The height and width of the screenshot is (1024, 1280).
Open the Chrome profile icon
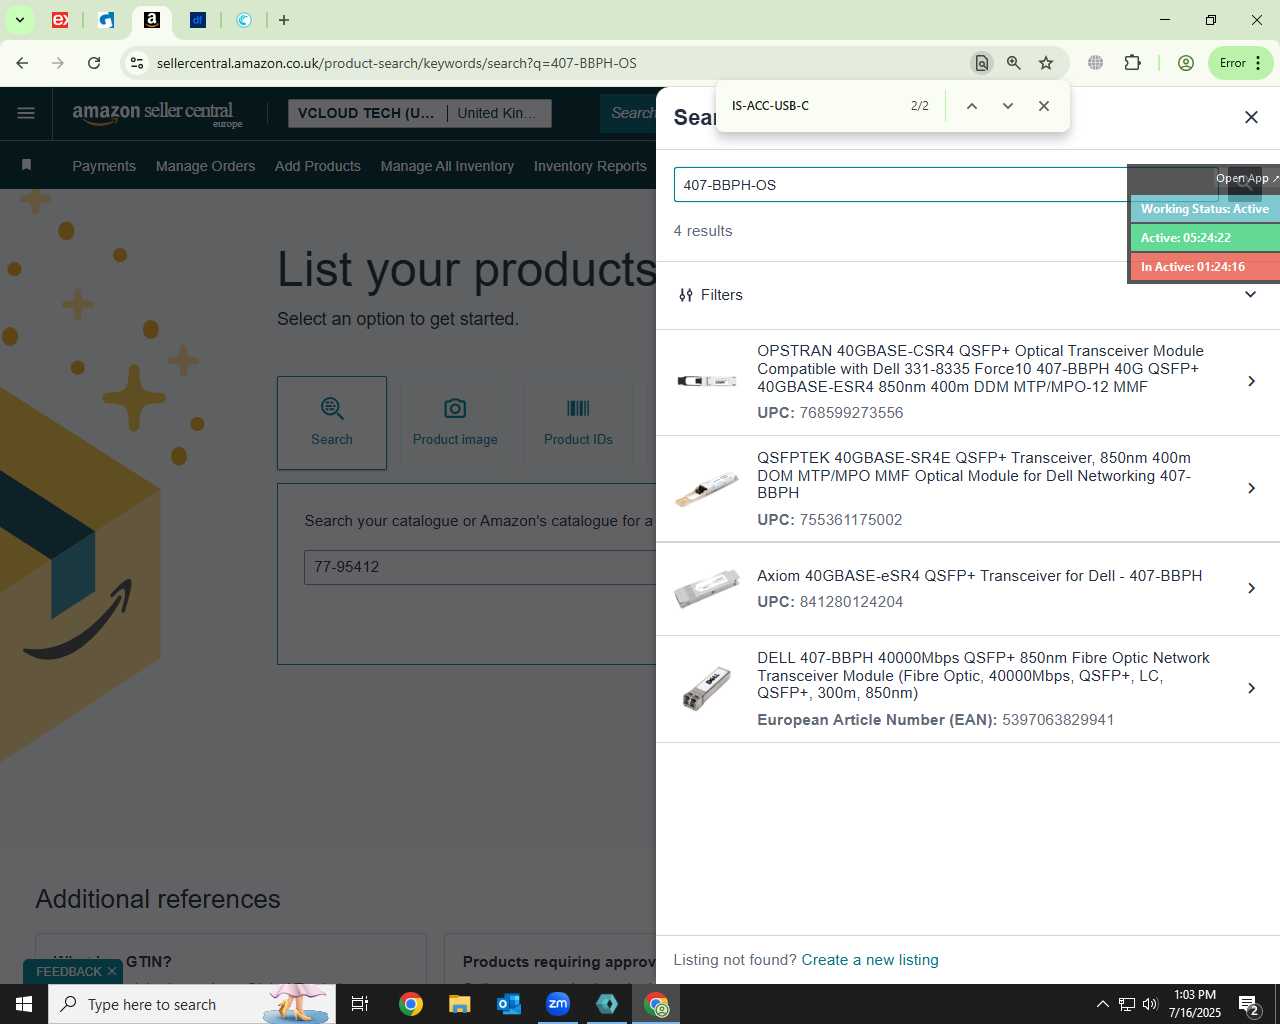point(1186,63)
